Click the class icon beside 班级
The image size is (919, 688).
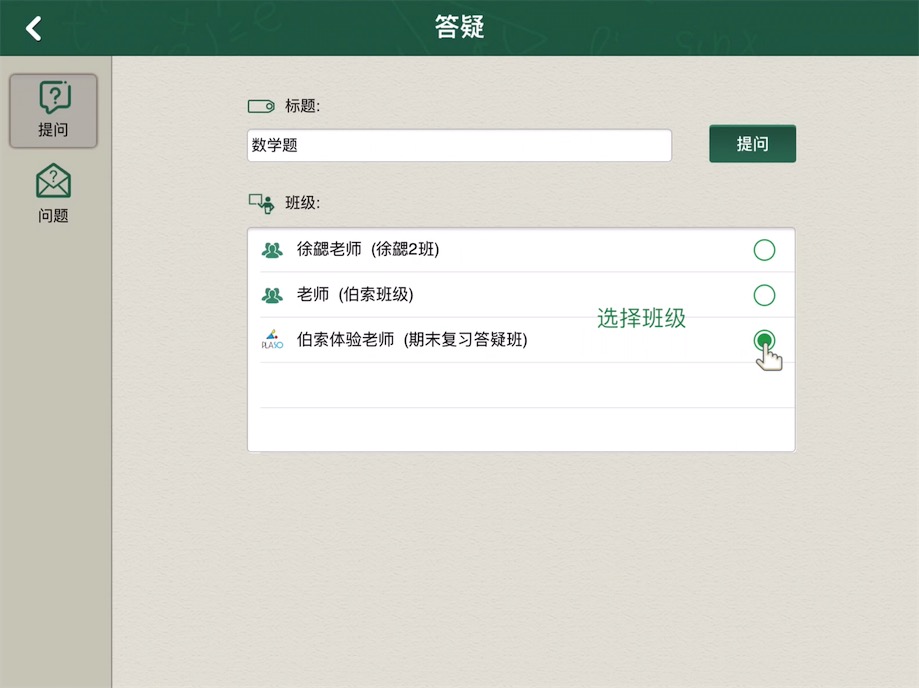tap(260, 203)
